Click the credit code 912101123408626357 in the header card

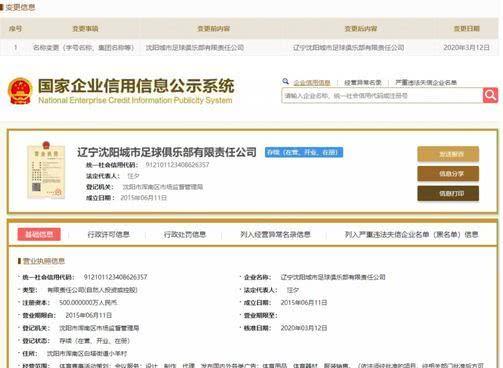click(x=177, y=165)
